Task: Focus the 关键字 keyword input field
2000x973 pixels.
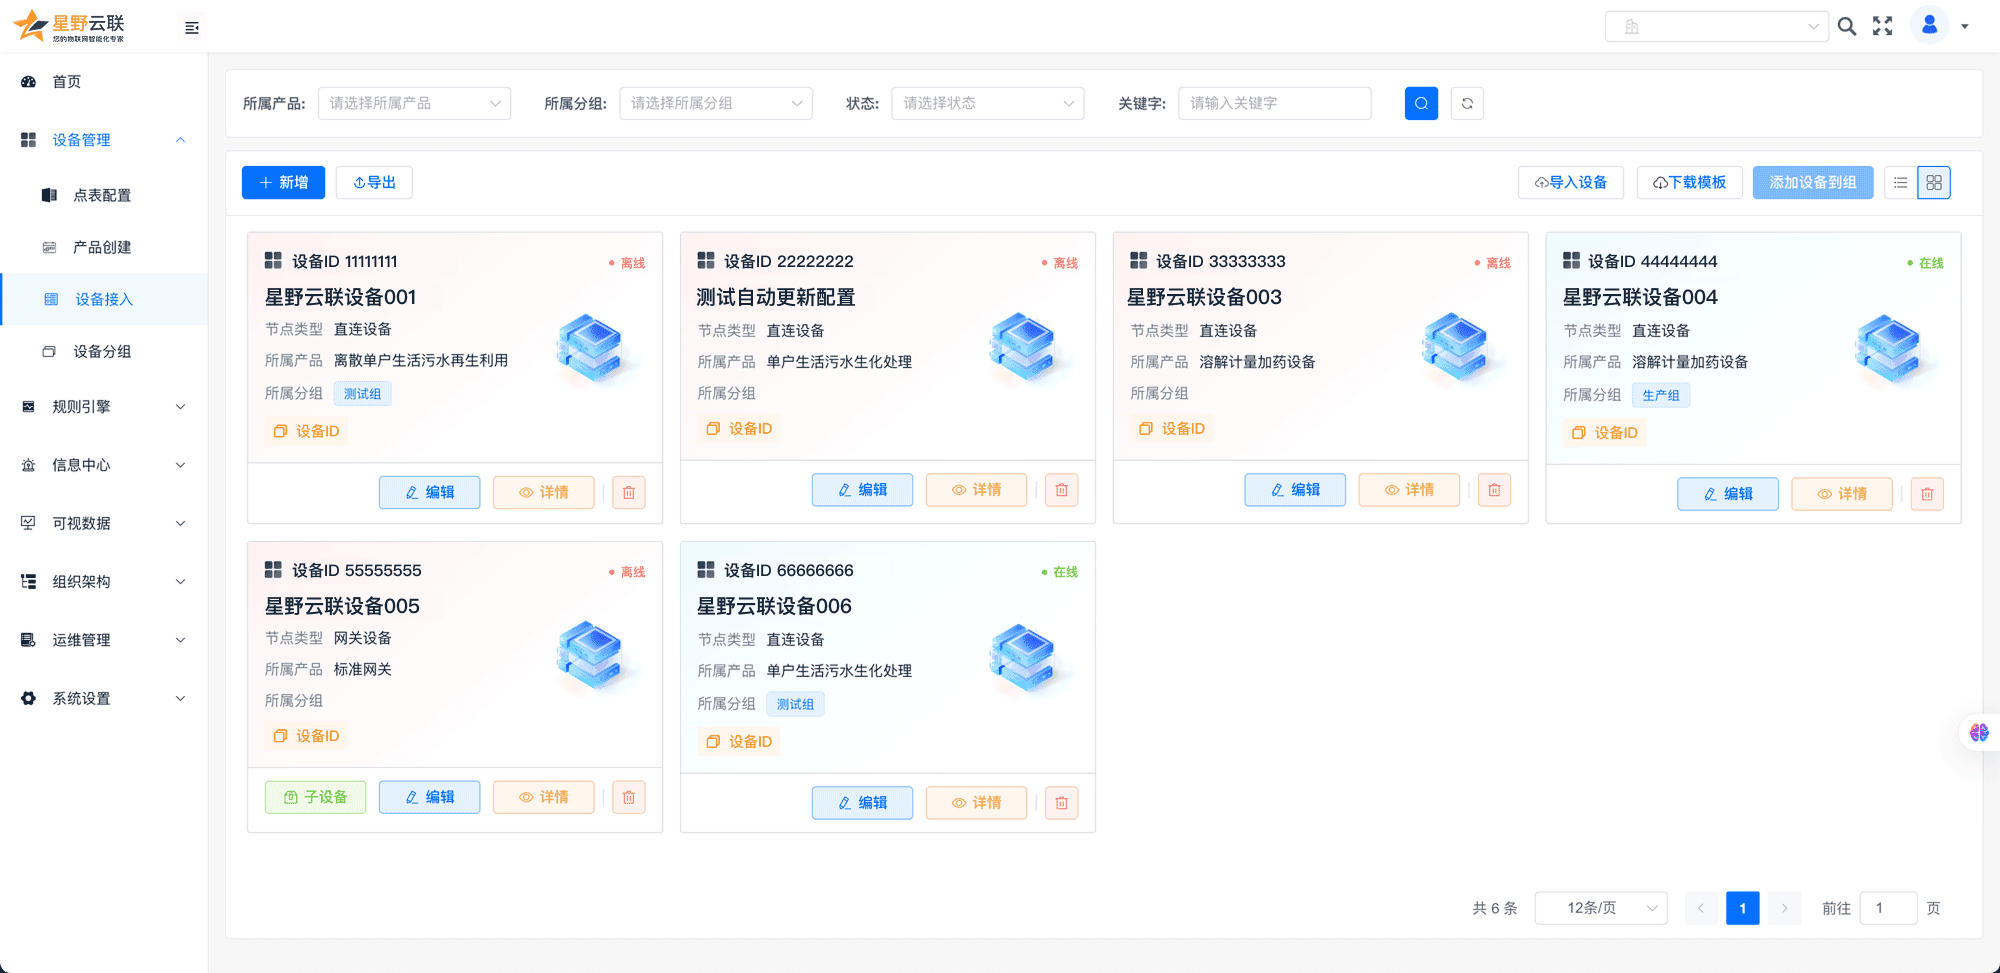Action: 1274,103
